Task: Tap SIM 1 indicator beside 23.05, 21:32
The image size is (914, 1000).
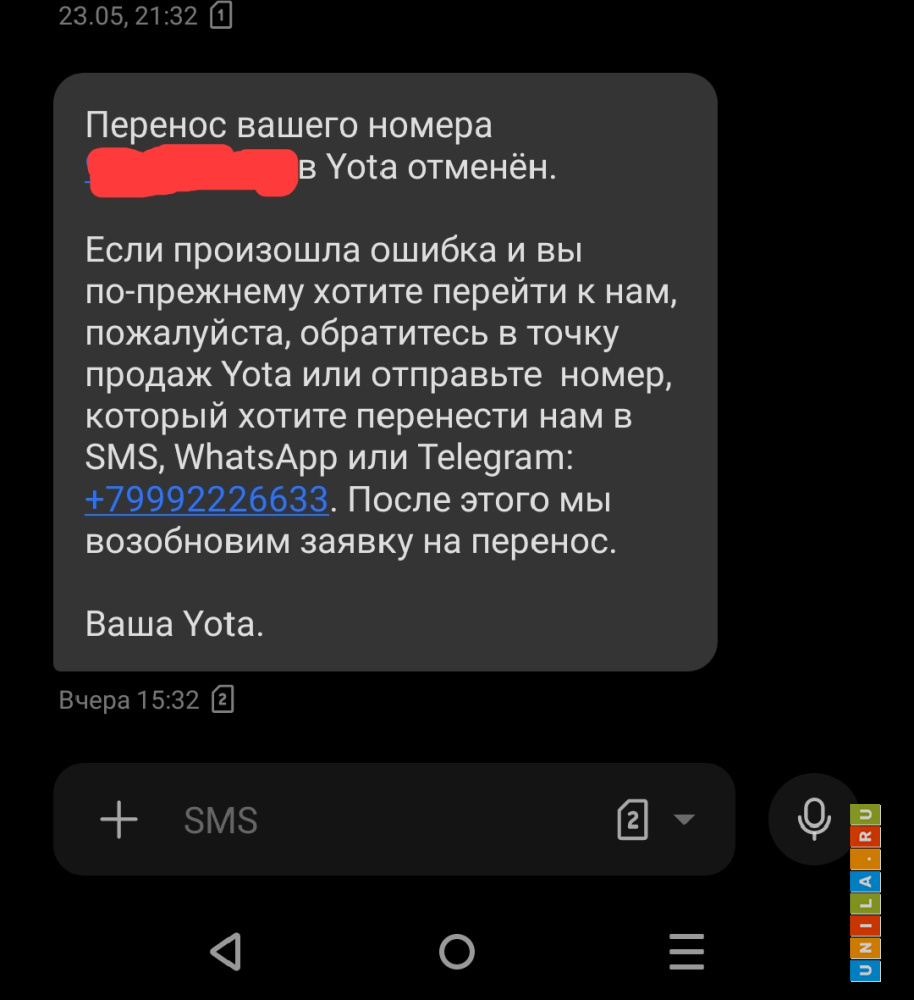Action: (x=221, y=15)
